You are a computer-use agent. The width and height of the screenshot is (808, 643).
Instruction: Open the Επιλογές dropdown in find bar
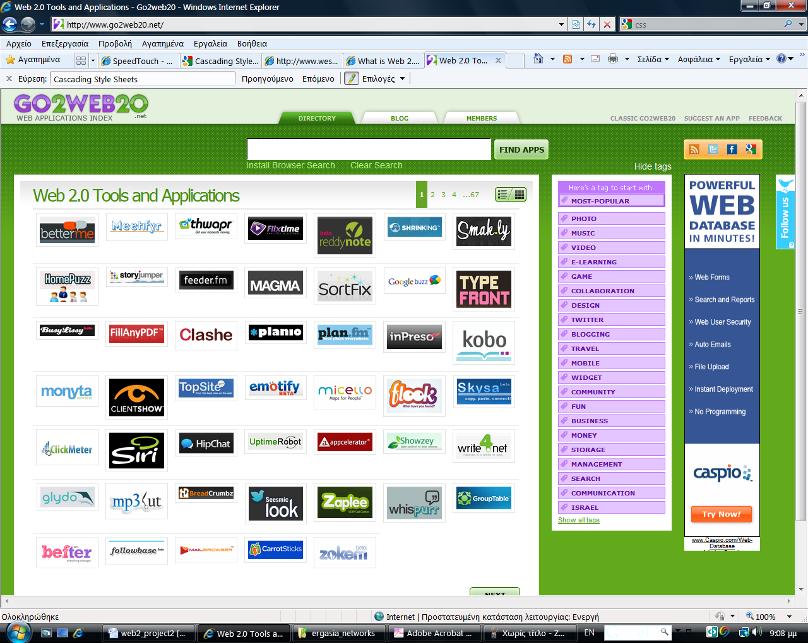(383, 79)
